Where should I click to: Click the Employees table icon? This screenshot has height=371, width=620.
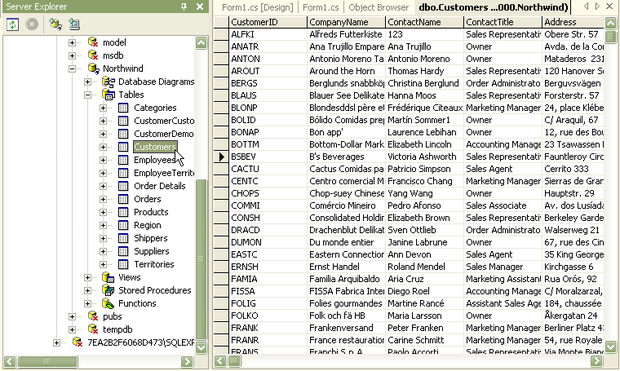point(123,160)
